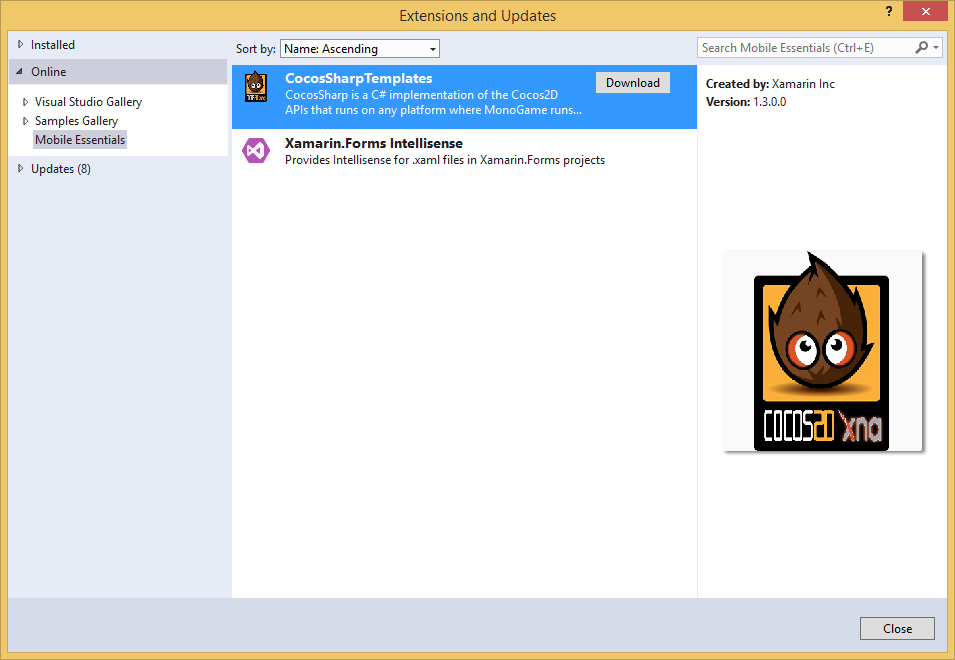Image resolution: width=955 pixels, height=660 pixels.
Task: Open the Sort by dropdown
Action: click(359, 49)
